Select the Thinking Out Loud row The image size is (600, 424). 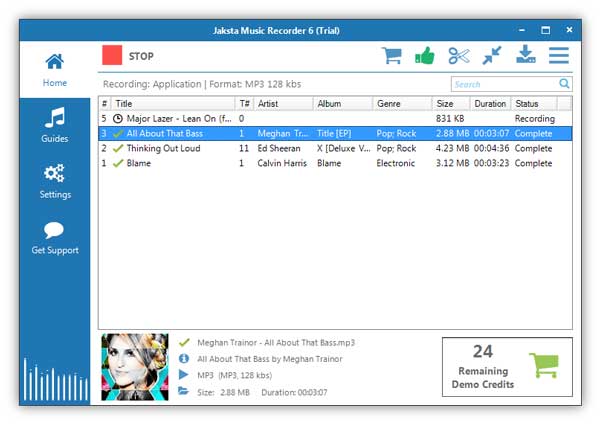coord(335,148)
